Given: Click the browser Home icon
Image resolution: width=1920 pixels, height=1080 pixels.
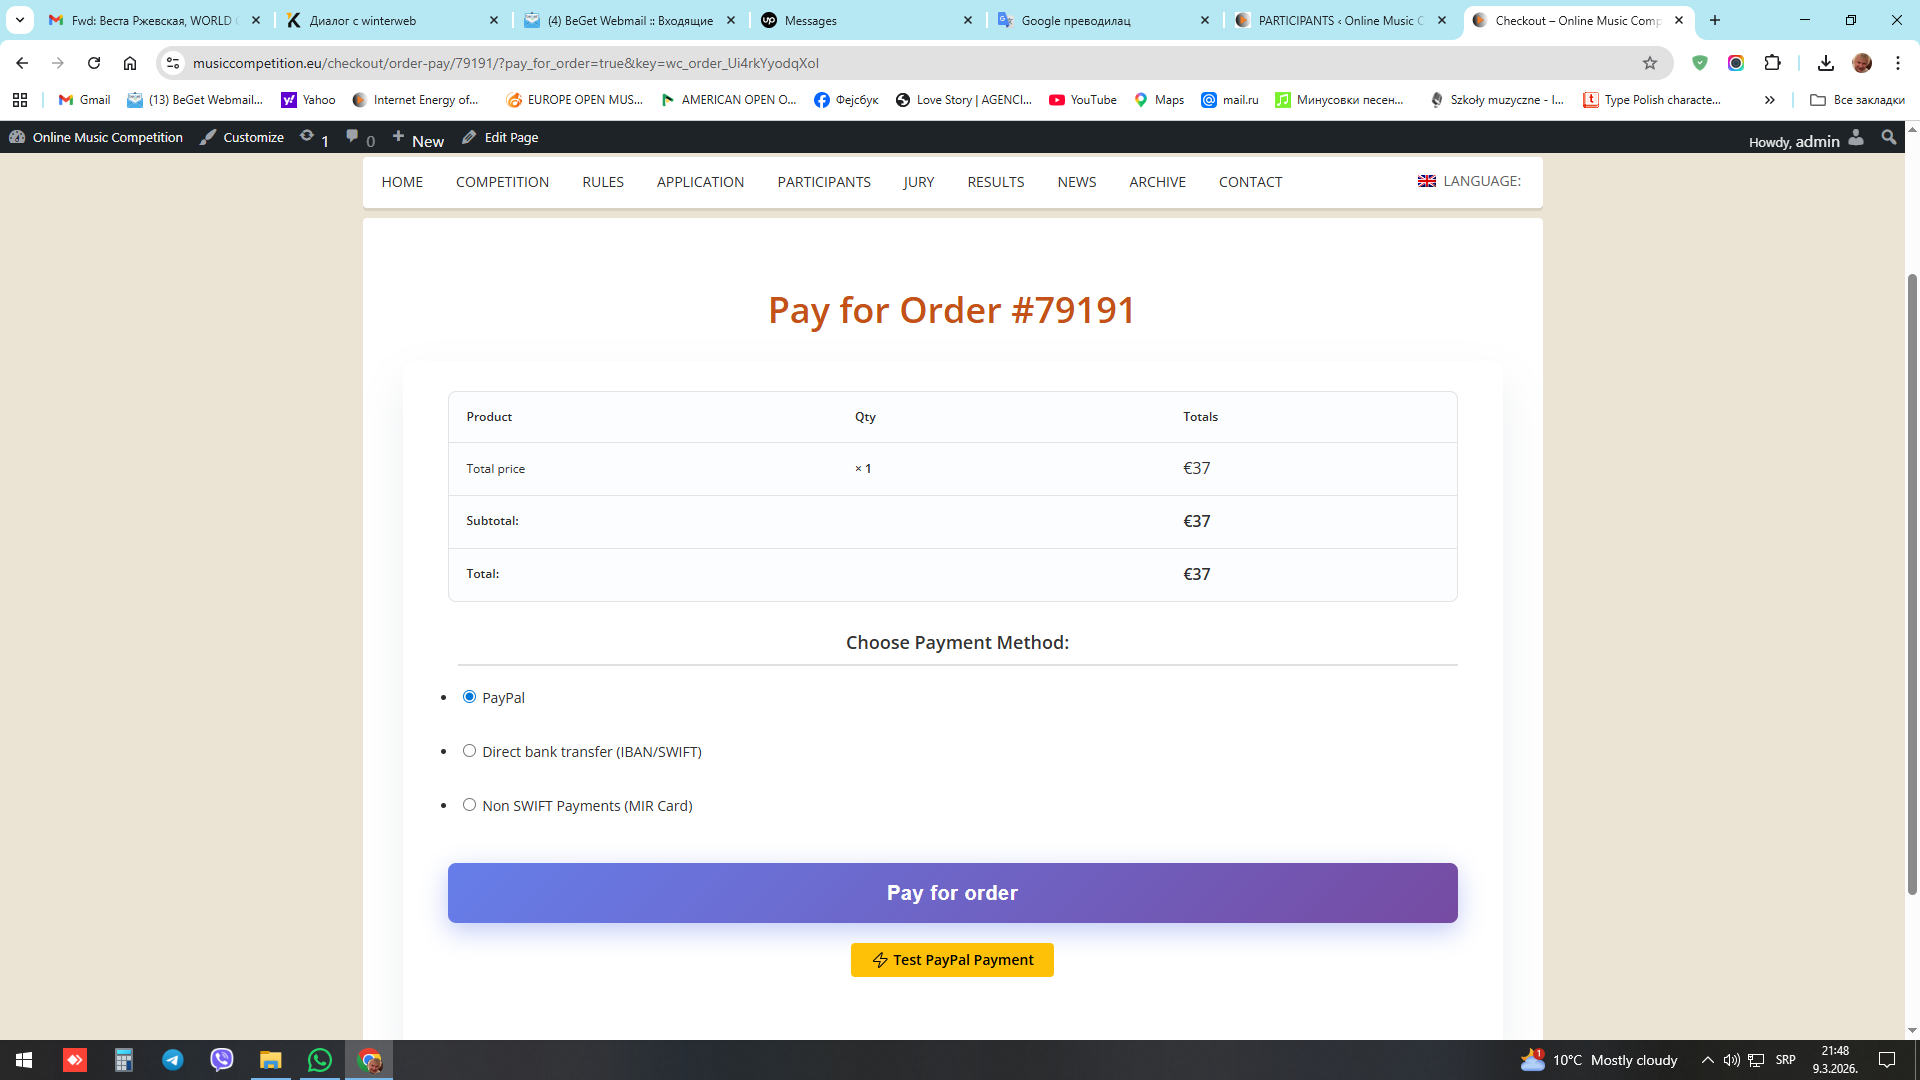Looking at the screenshot, I should point(130,63).
